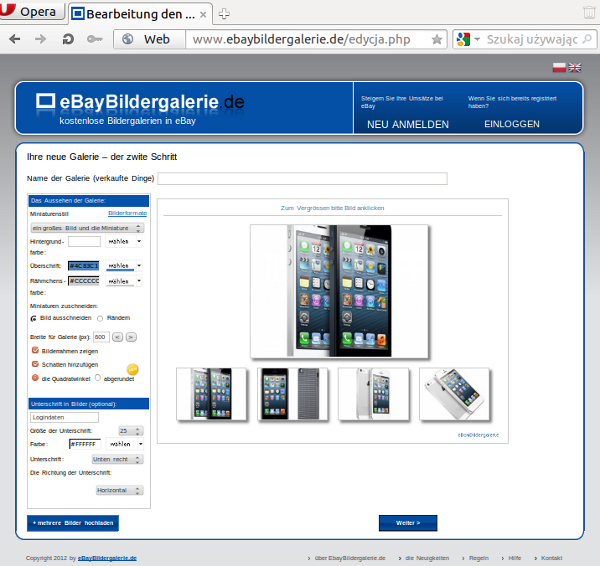Open footer link eBayBildergalerie.de

107,558
